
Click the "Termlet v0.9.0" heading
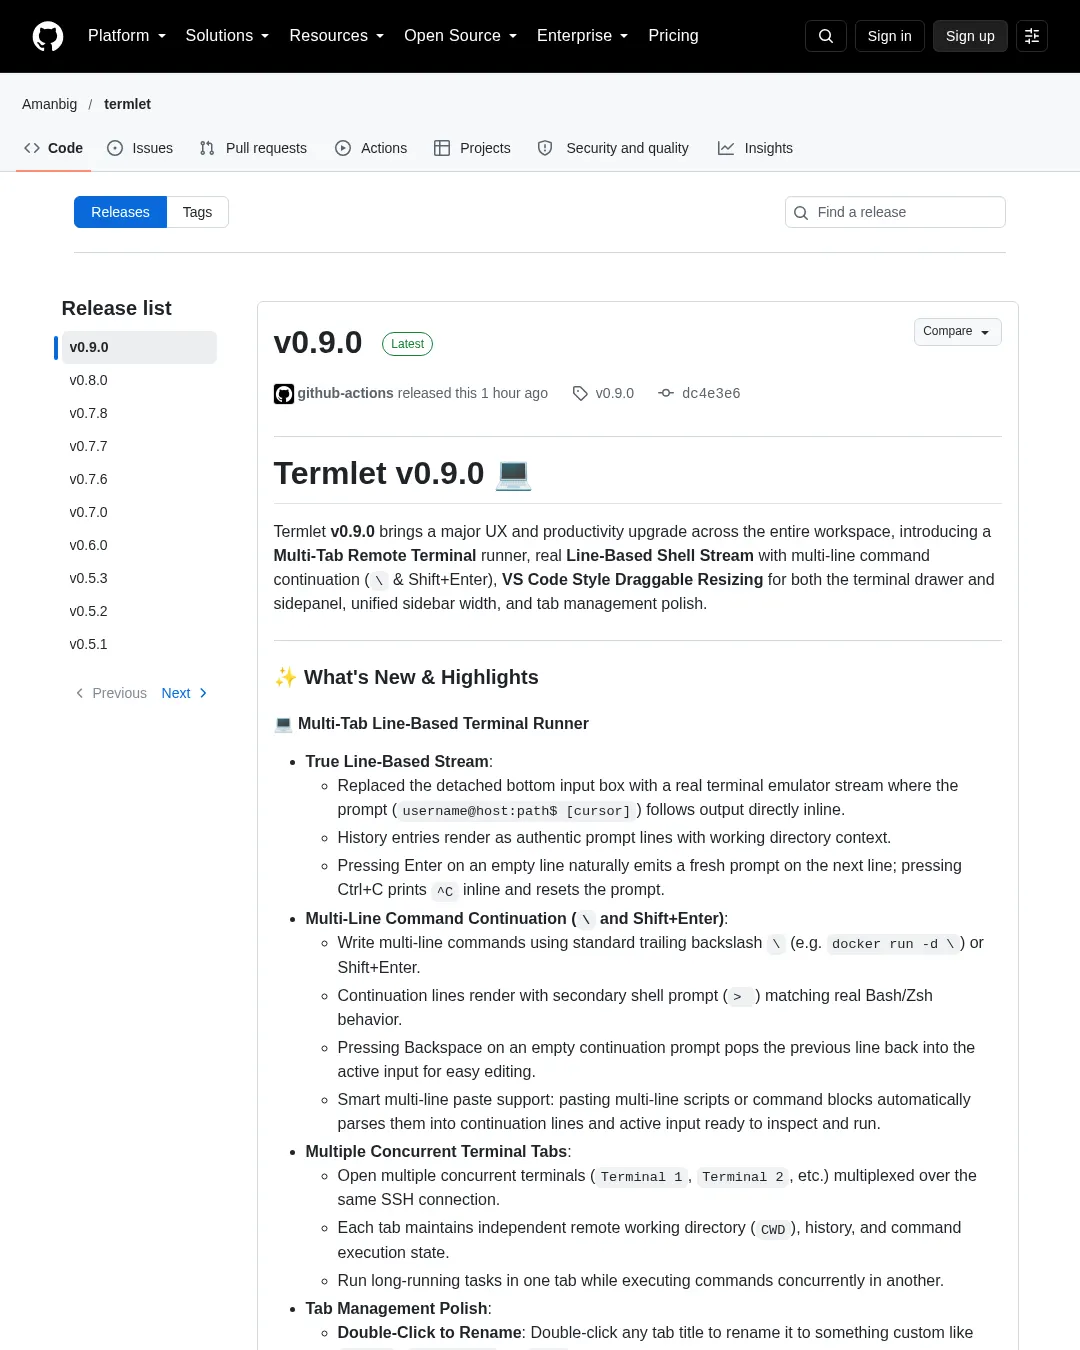coord(403,473)
